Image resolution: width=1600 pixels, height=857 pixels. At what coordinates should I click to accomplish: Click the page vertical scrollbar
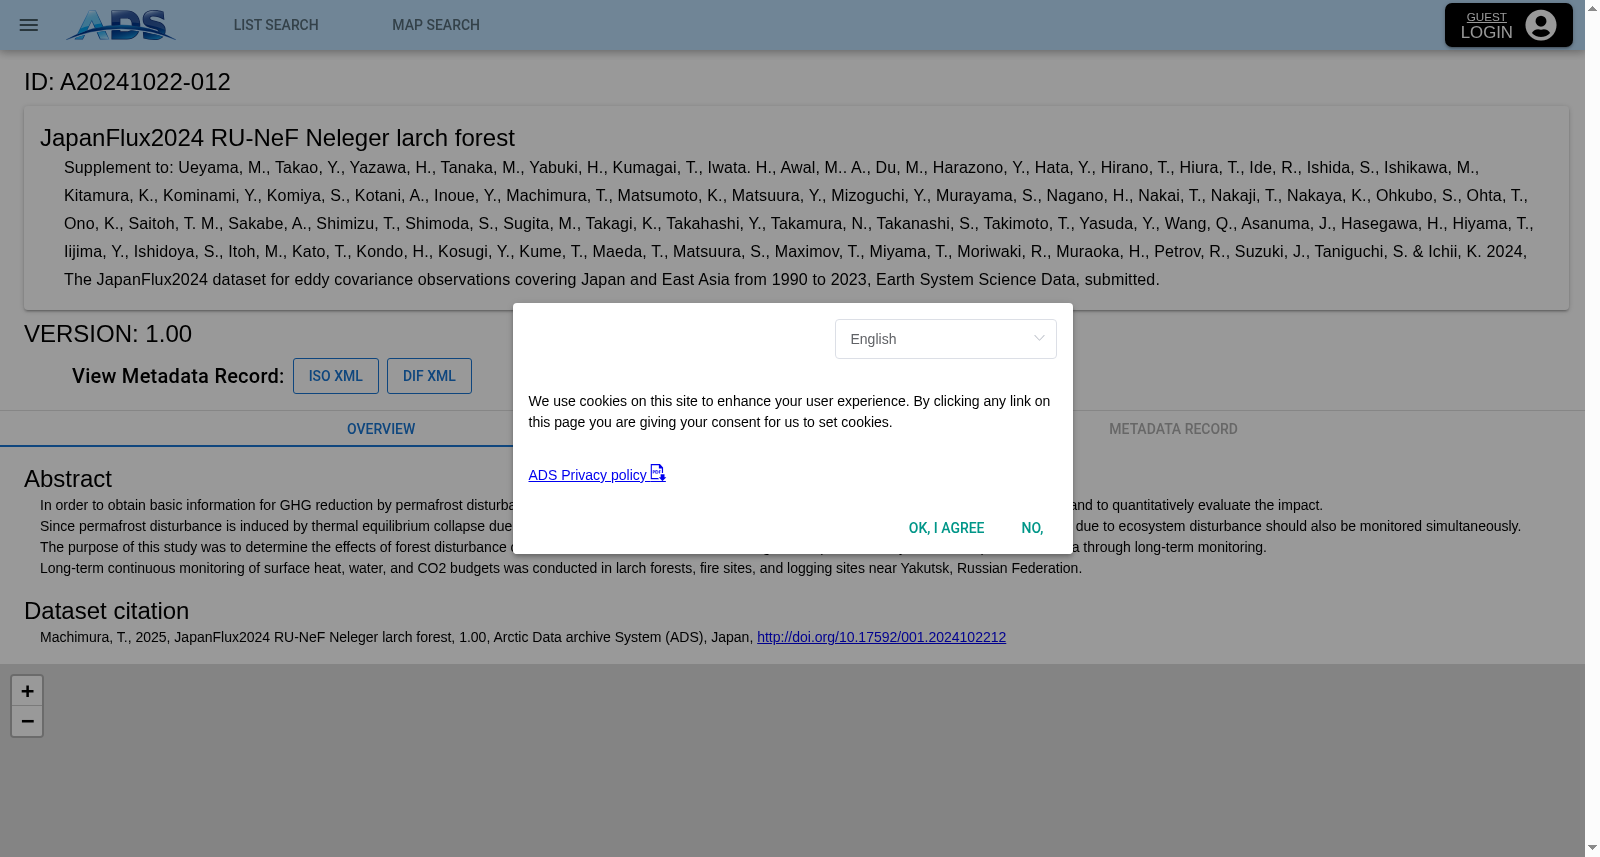1592,428
